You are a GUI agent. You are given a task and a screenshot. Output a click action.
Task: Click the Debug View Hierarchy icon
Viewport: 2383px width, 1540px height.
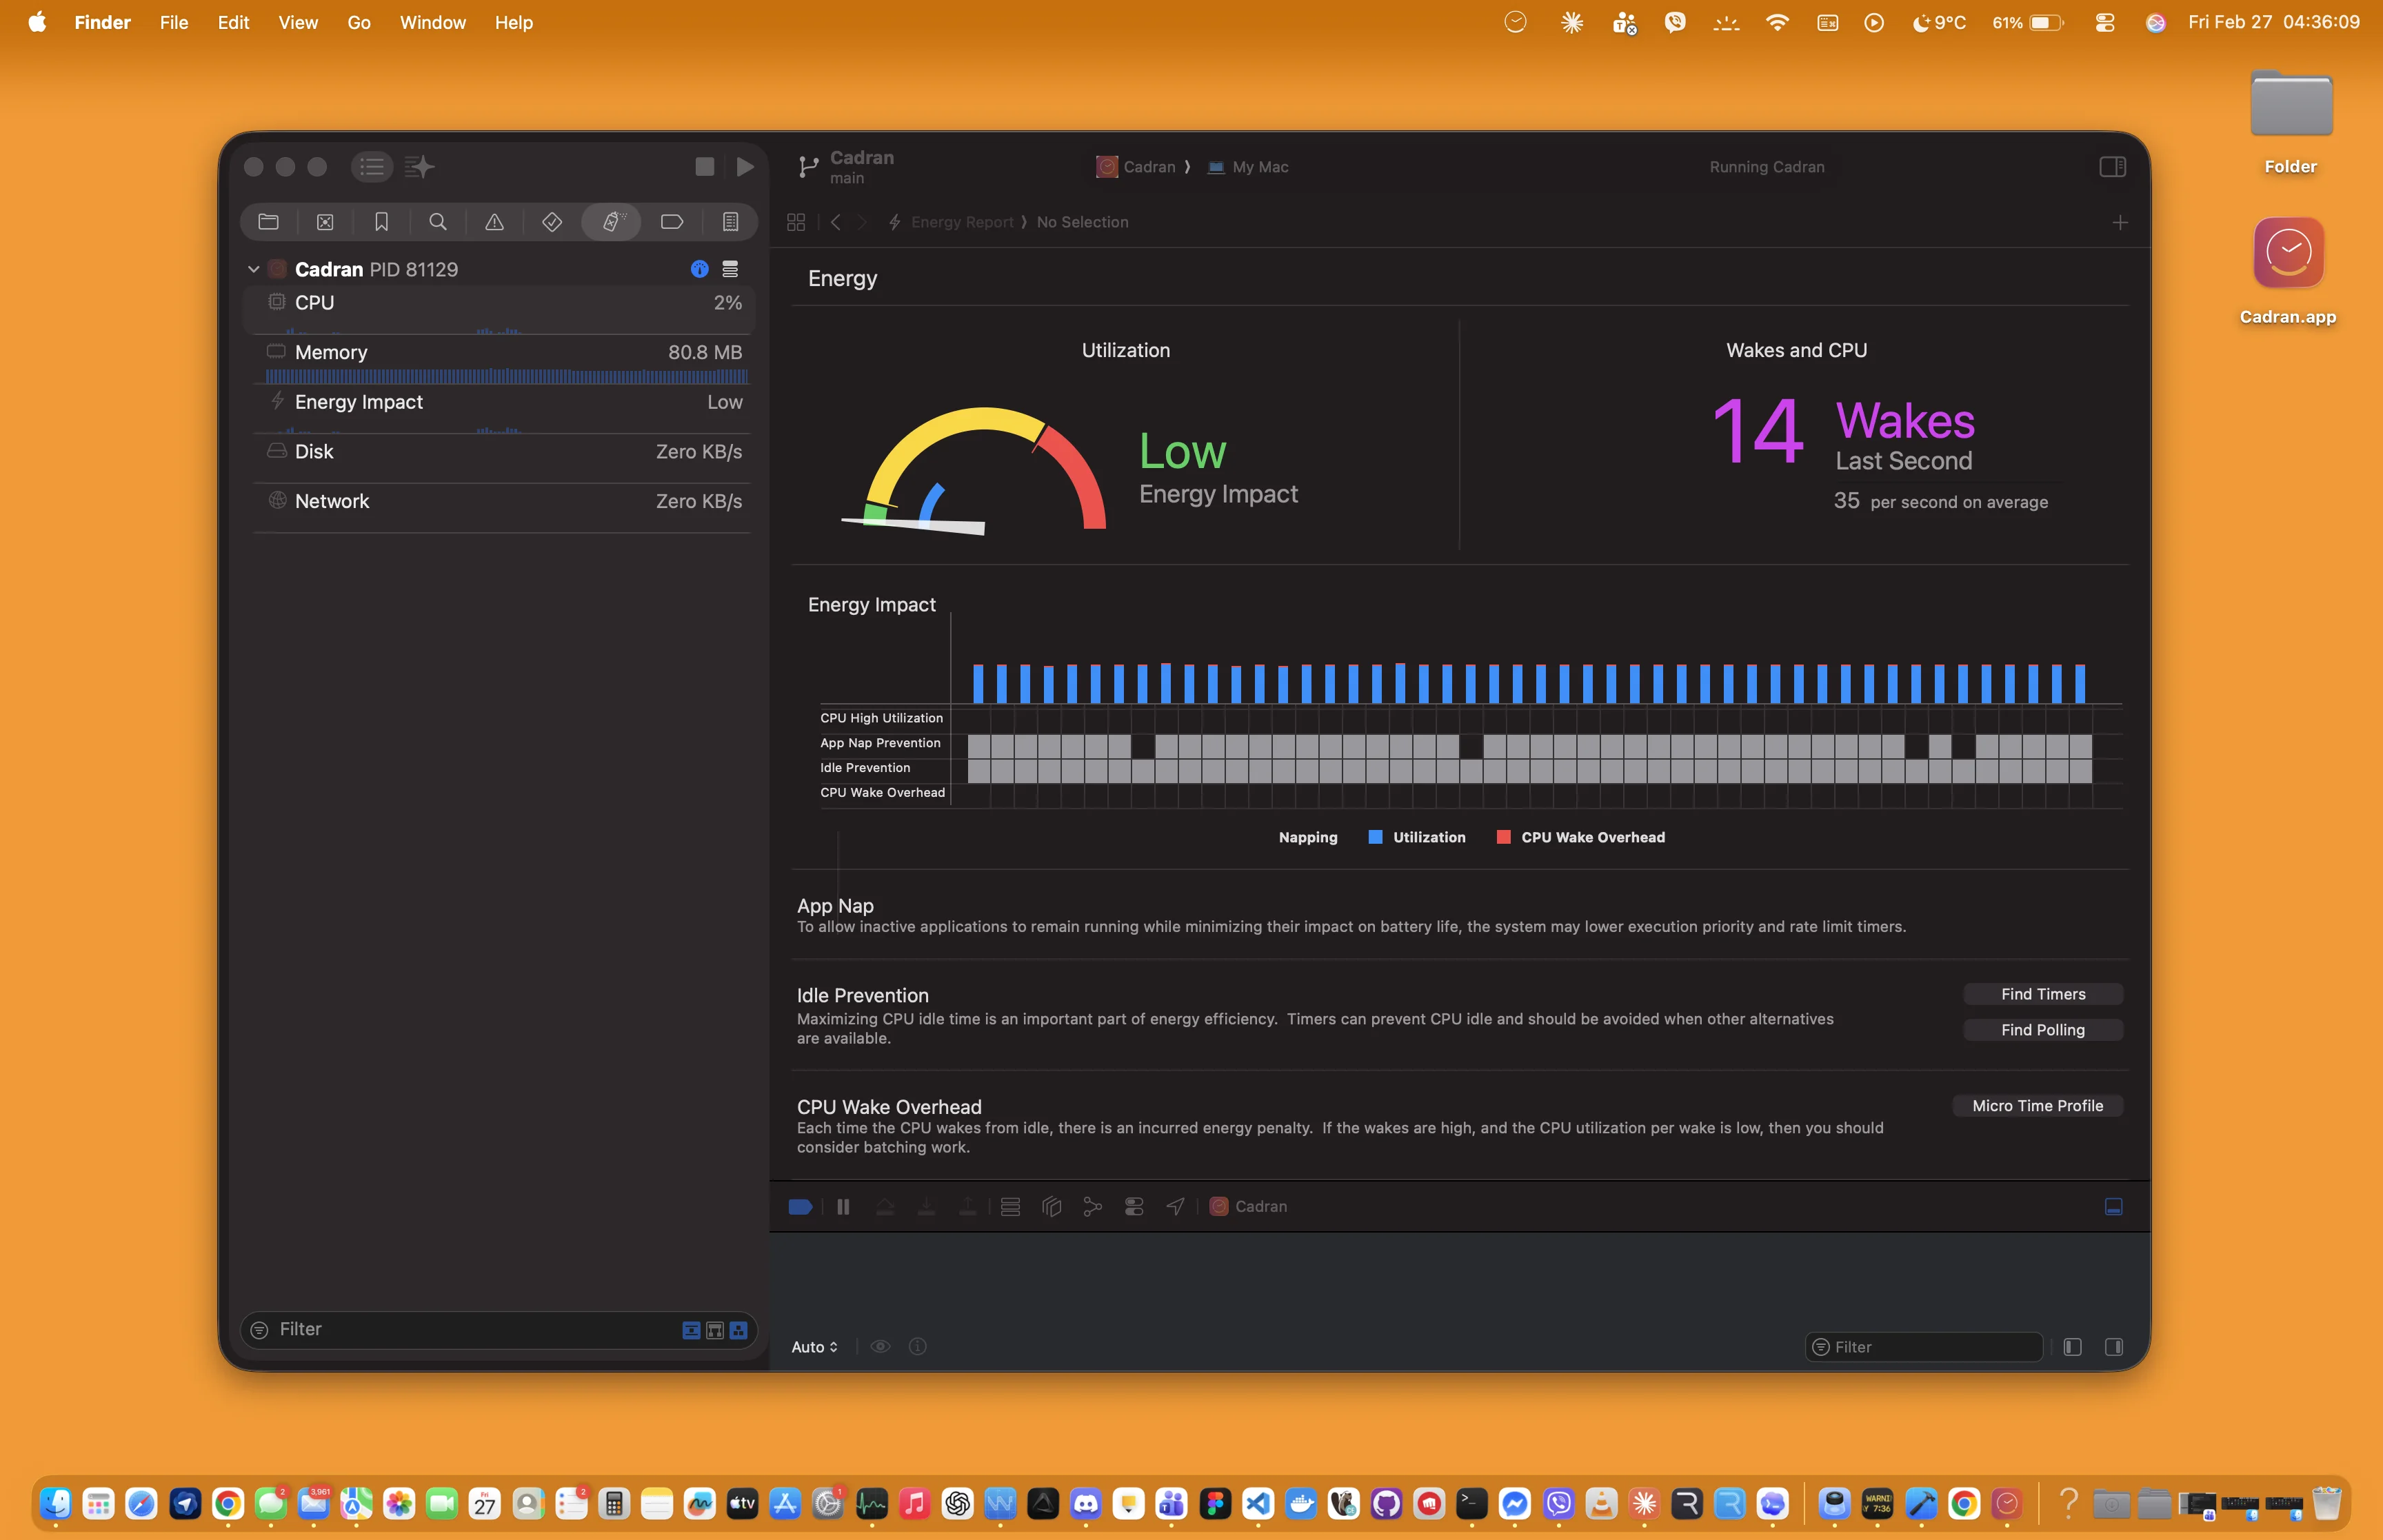click(x=1051, y=1207)
